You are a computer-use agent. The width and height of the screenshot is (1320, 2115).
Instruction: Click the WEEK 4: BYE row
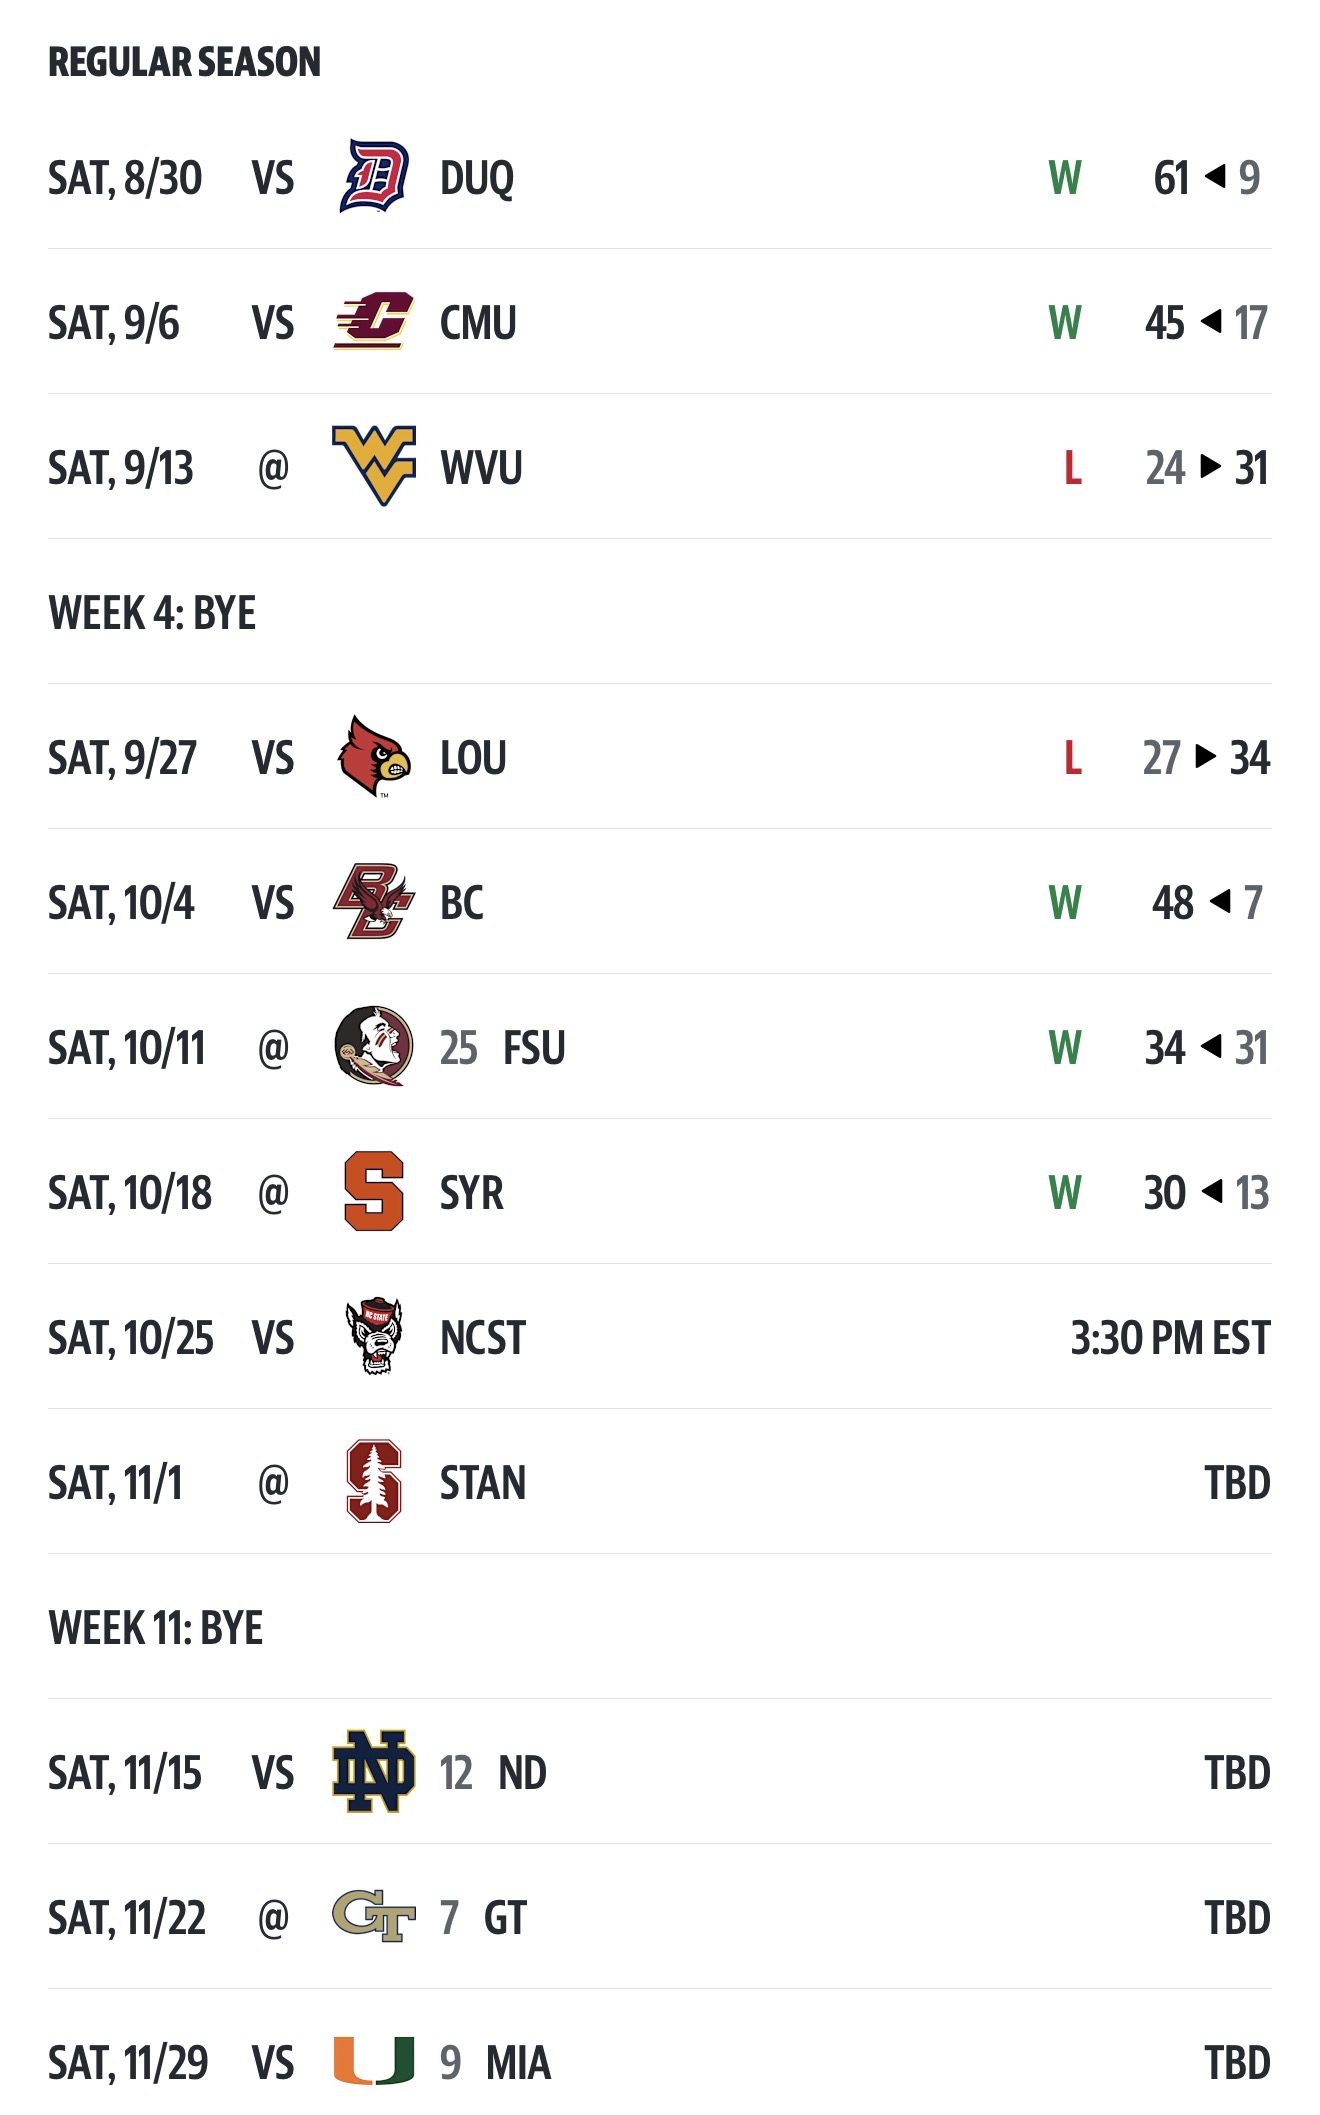(152, 613)
